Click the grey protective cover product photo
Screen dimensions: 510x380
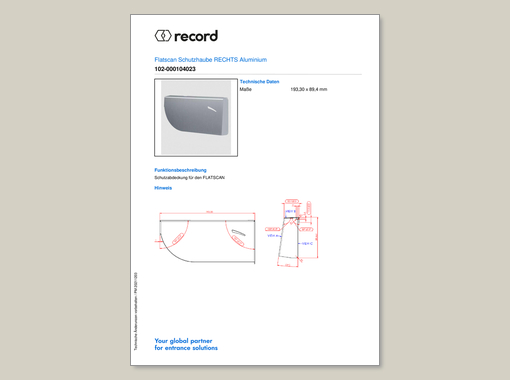[x=196, y=117]
